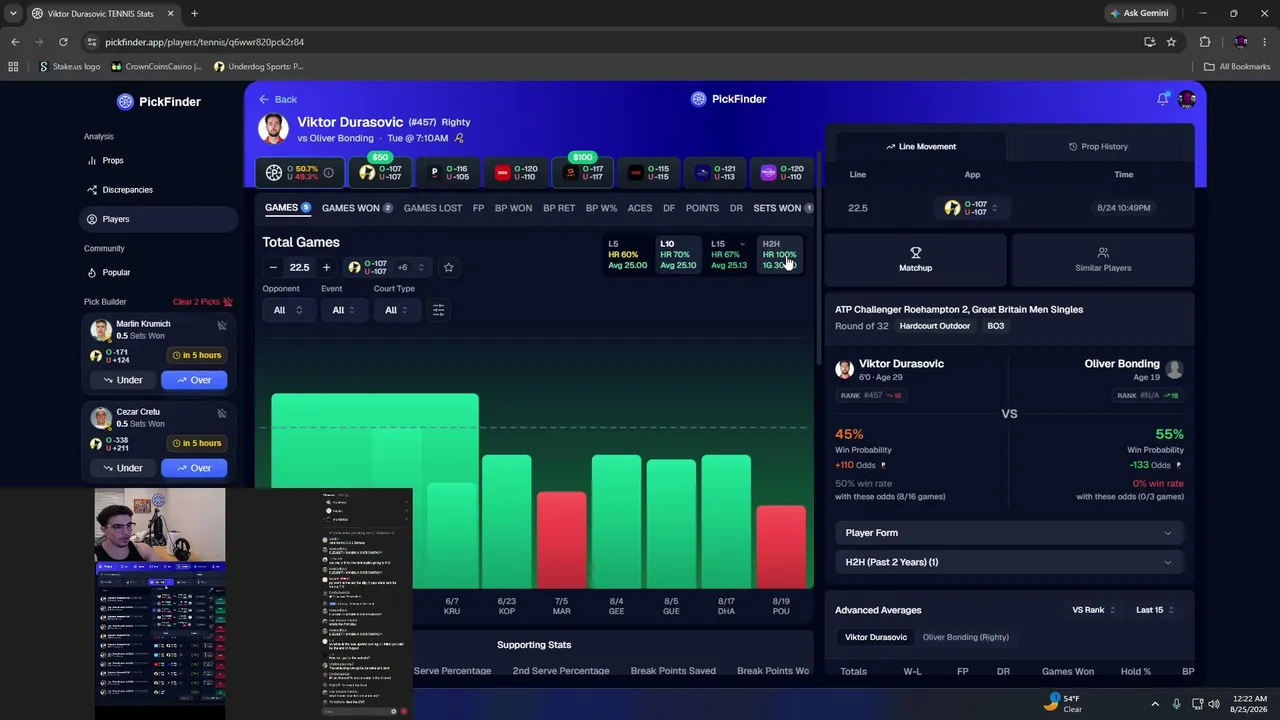Image resolution: width=1280 pixels, height=720 pixels.
Task: Open the user profile avatar menu
Action: click(x=1187, y=99)
